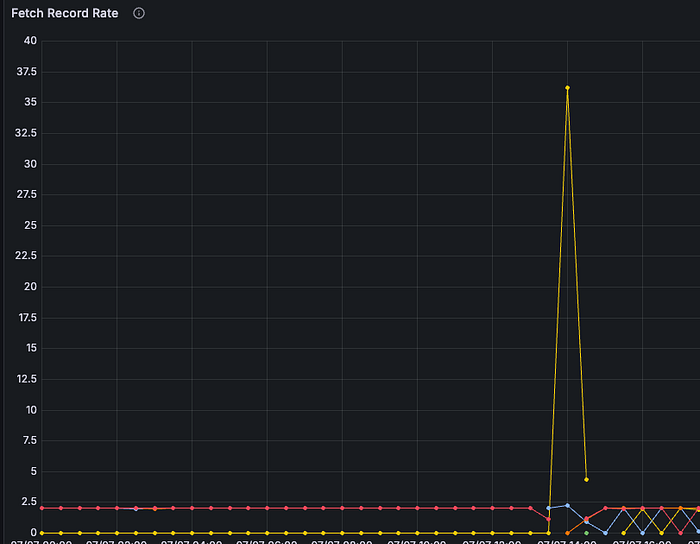Image resolution: width=700 pixels, height=544 pixels.
Task: Click the y-axis label 22.5
Action: (x=26, y=255)
